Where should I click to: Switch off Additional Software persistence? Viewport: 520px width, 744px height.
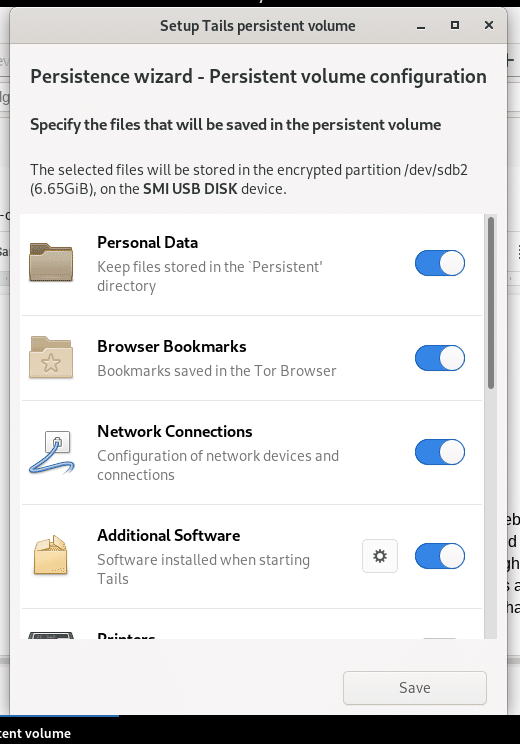click(440, 556)
